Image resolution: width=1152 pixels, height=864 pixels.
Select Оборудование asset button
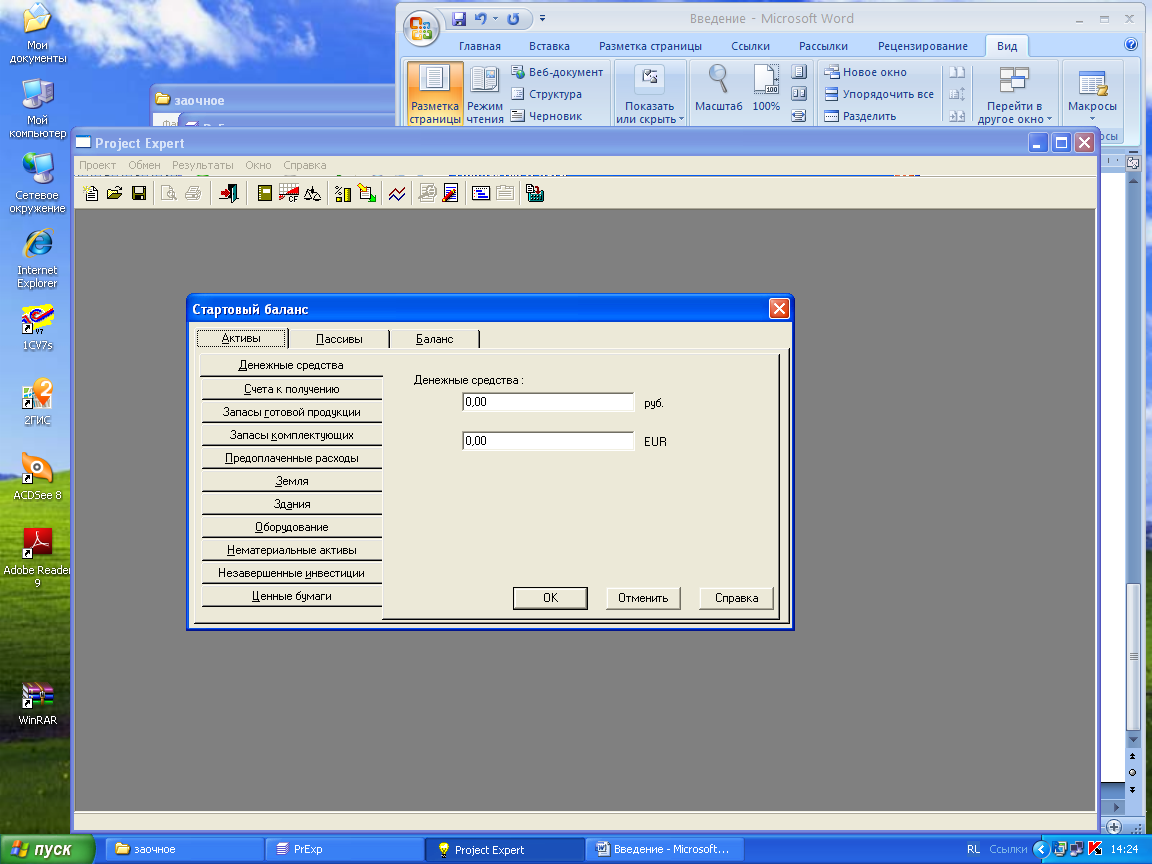coord(292,527)
